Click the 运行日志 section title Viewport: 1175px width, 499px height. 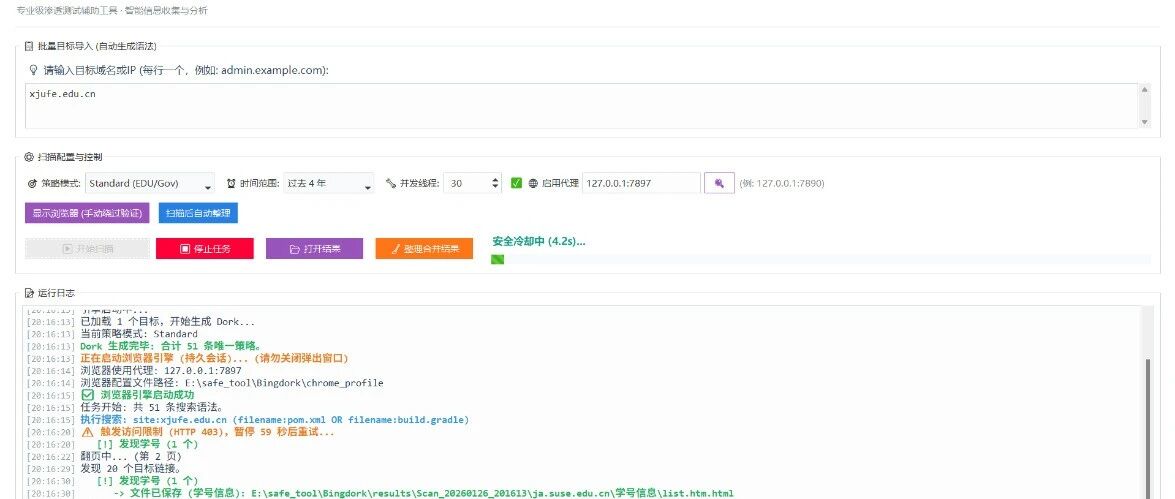click(56, 293)
